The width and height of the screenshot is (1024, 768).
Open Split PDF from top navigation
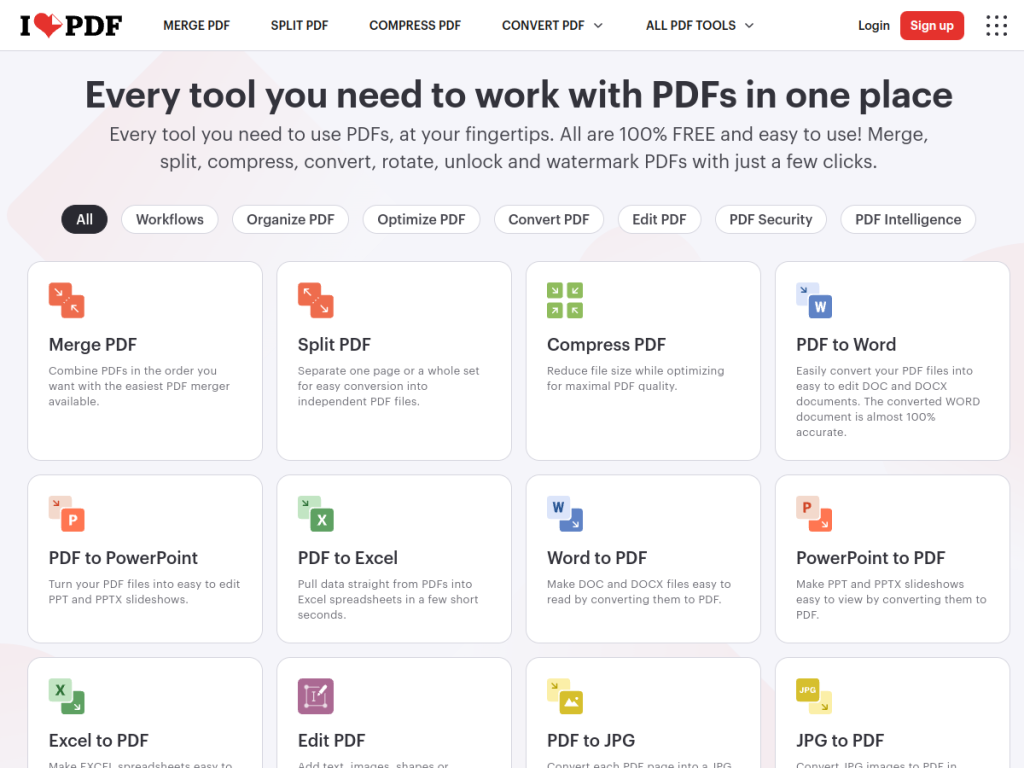pos(300,25)
